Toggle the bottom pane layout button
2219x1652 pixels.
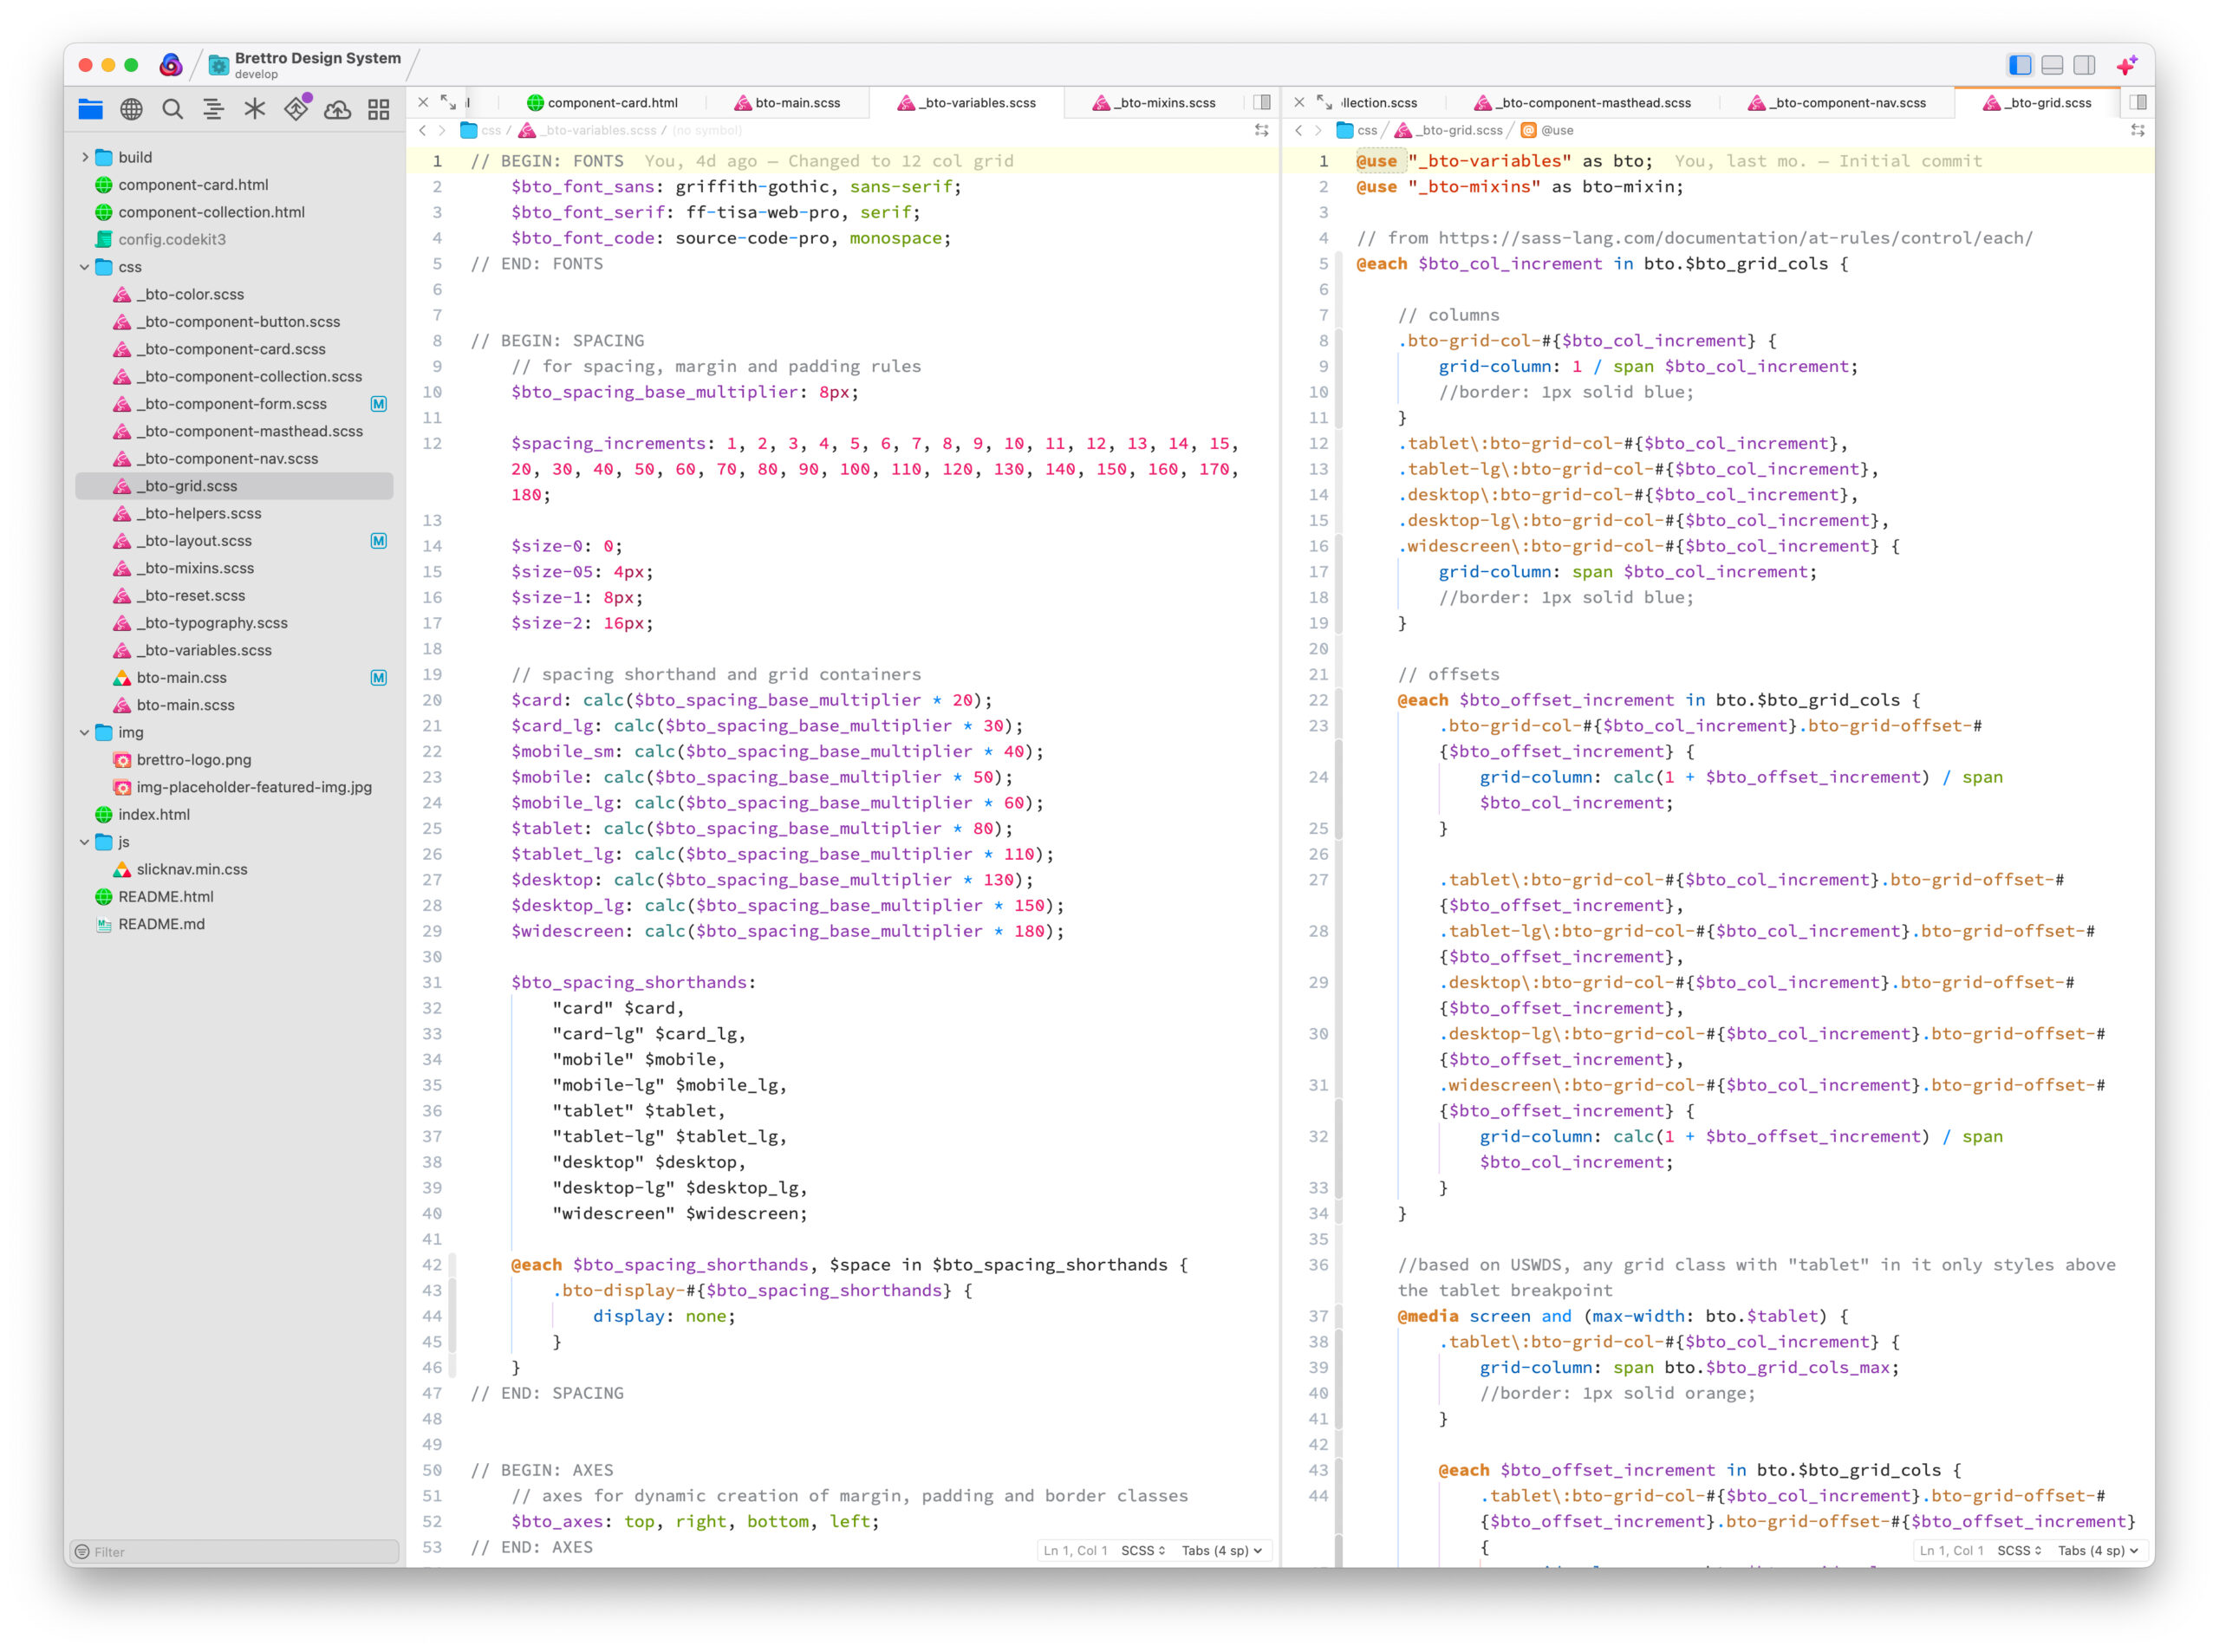(2052, 65)
